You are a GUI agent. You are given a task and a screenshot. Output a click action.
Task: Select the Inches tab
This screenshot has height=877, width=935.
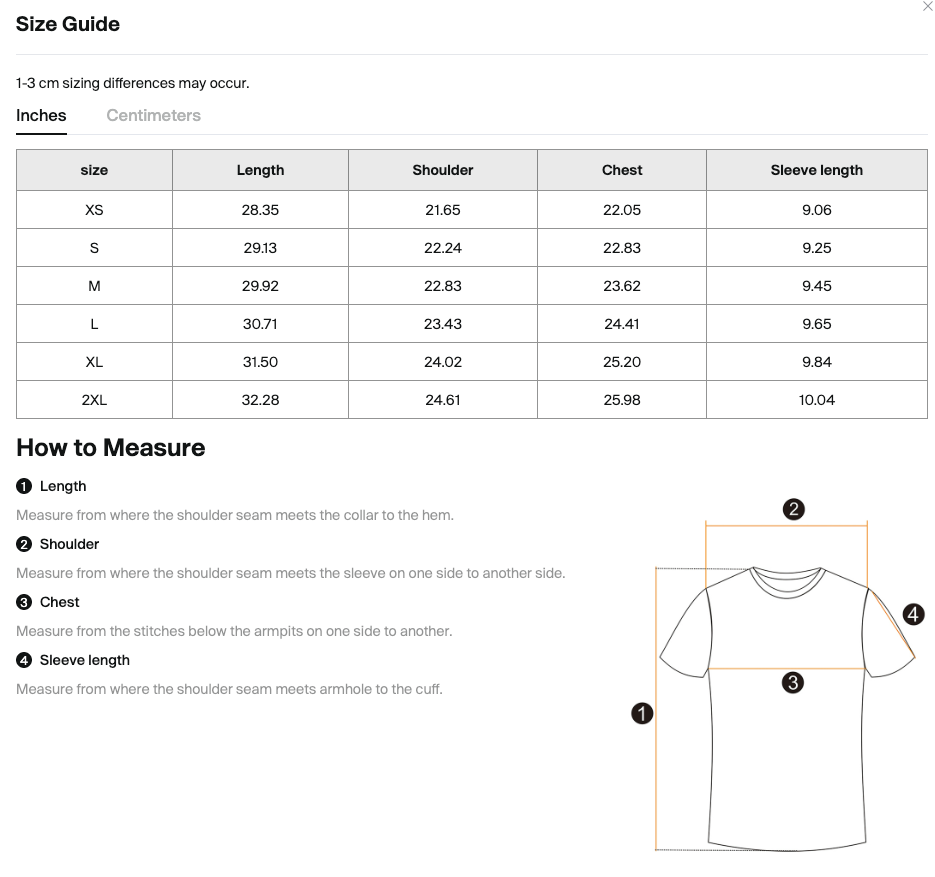(41, 115)
